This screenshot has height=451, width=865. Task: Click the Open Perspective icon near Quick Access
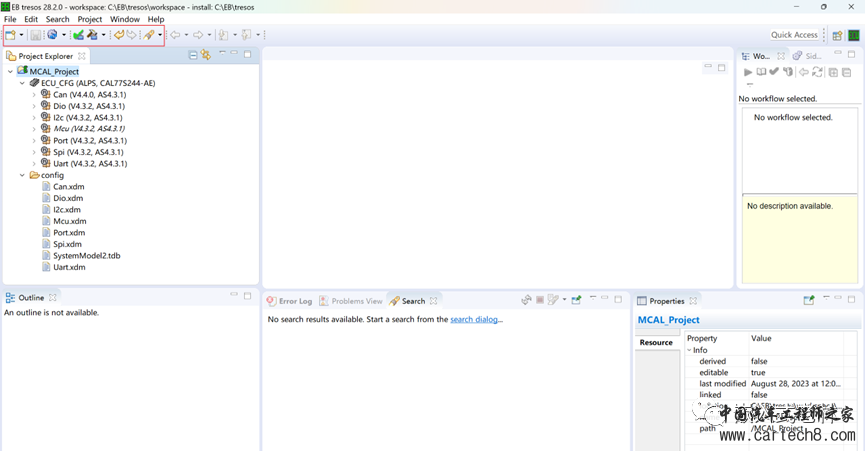(x=837, y=35)
